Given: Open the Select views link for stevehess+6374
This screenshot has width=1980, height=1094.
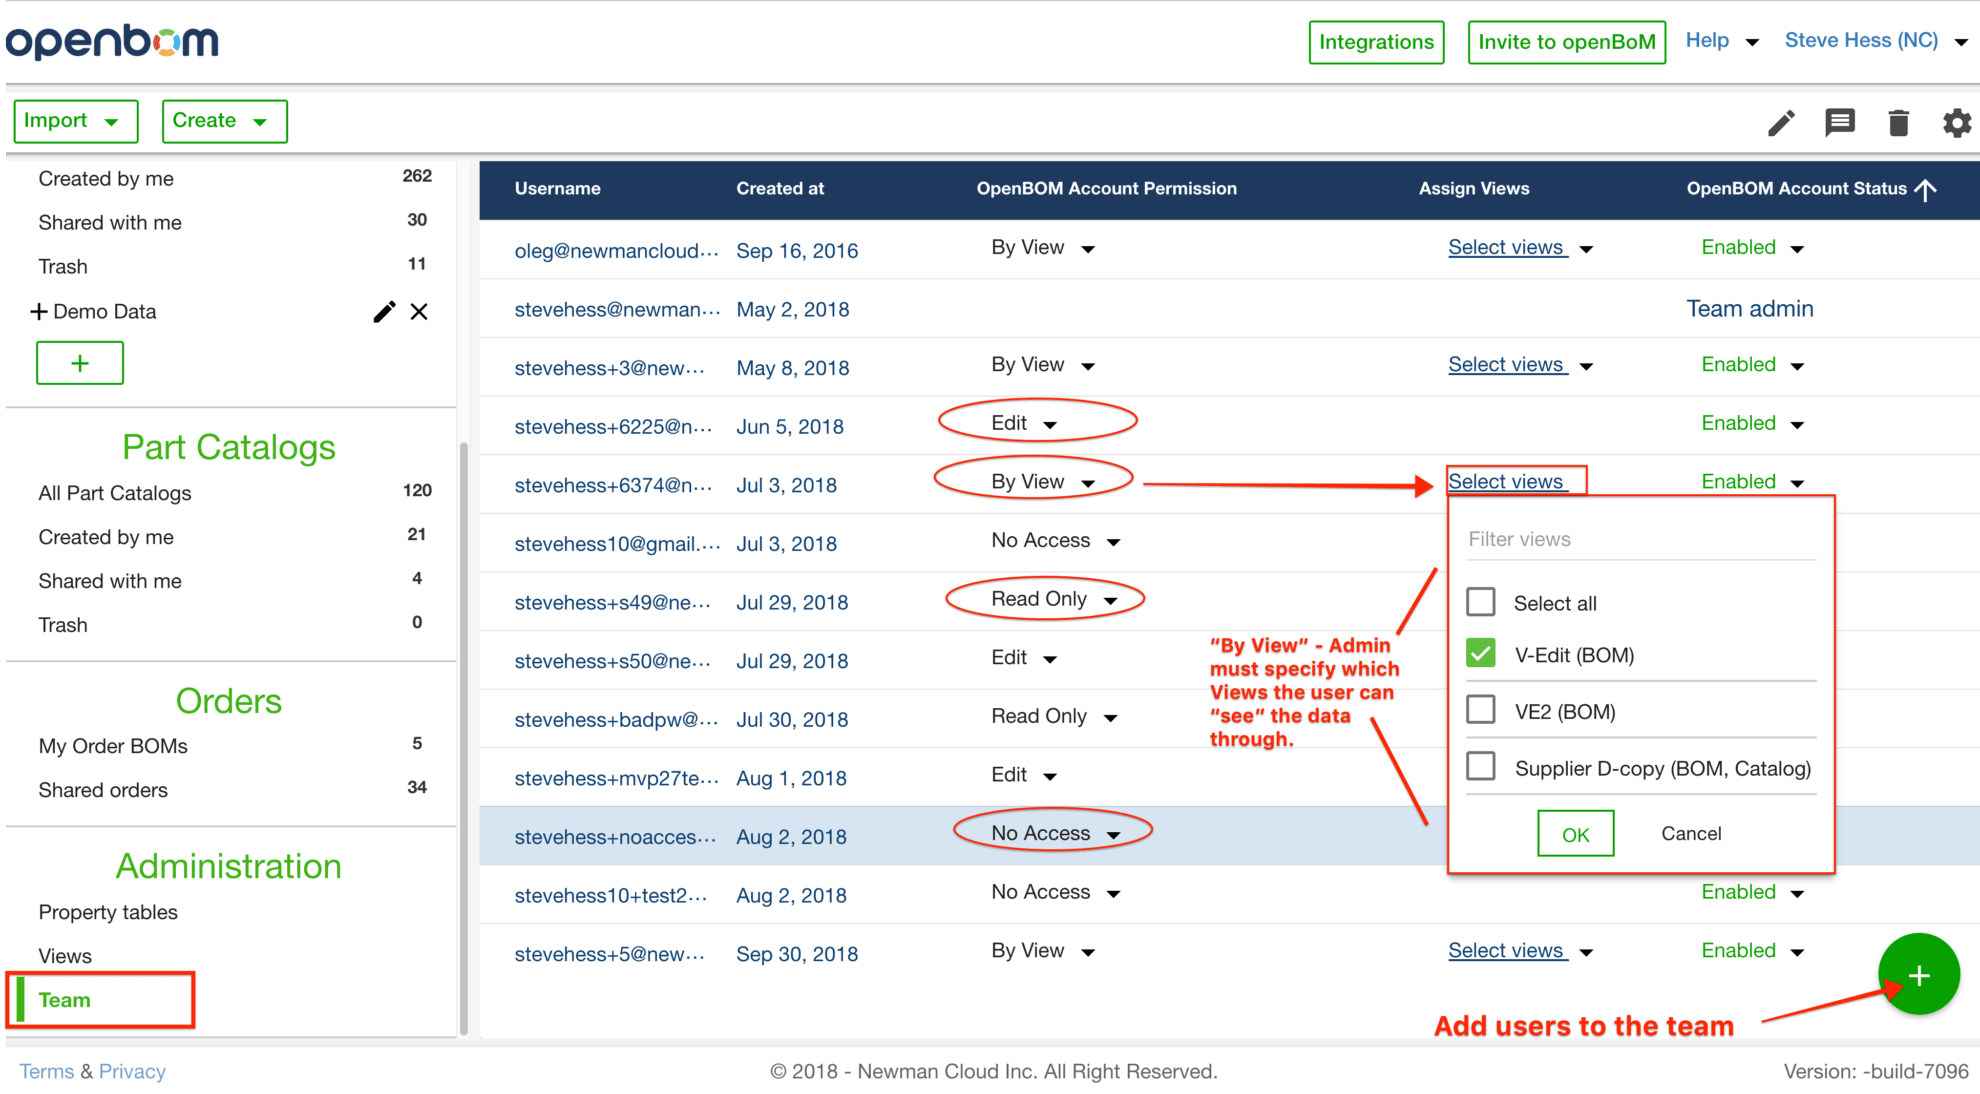Looking at the screenshot, I should (x=1507, y=481).
